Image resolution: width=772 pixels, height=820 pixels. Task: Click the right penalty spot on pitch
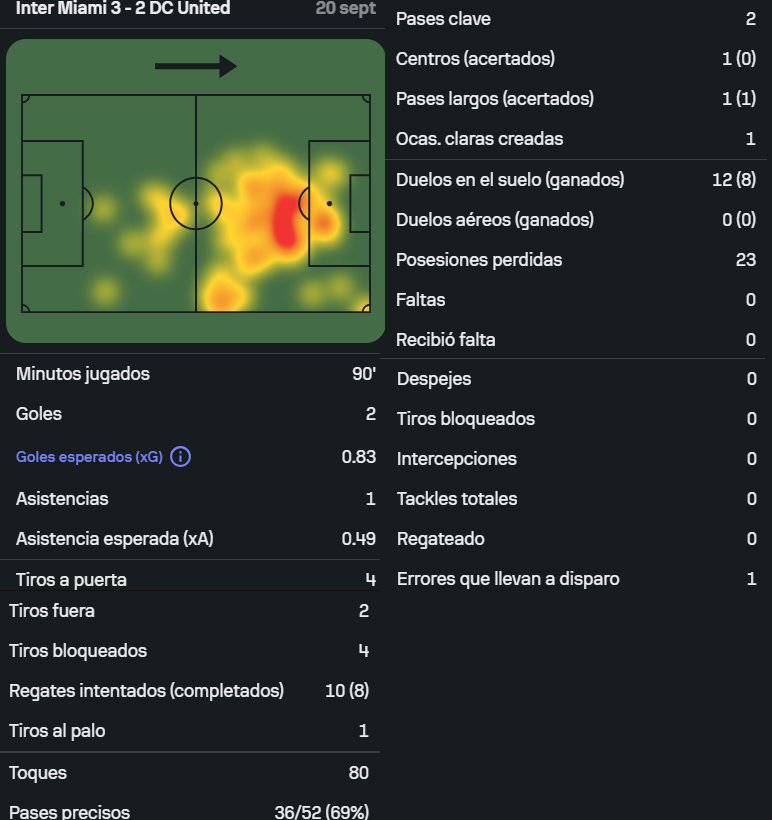pyautogui.click(x=330, y=203)
